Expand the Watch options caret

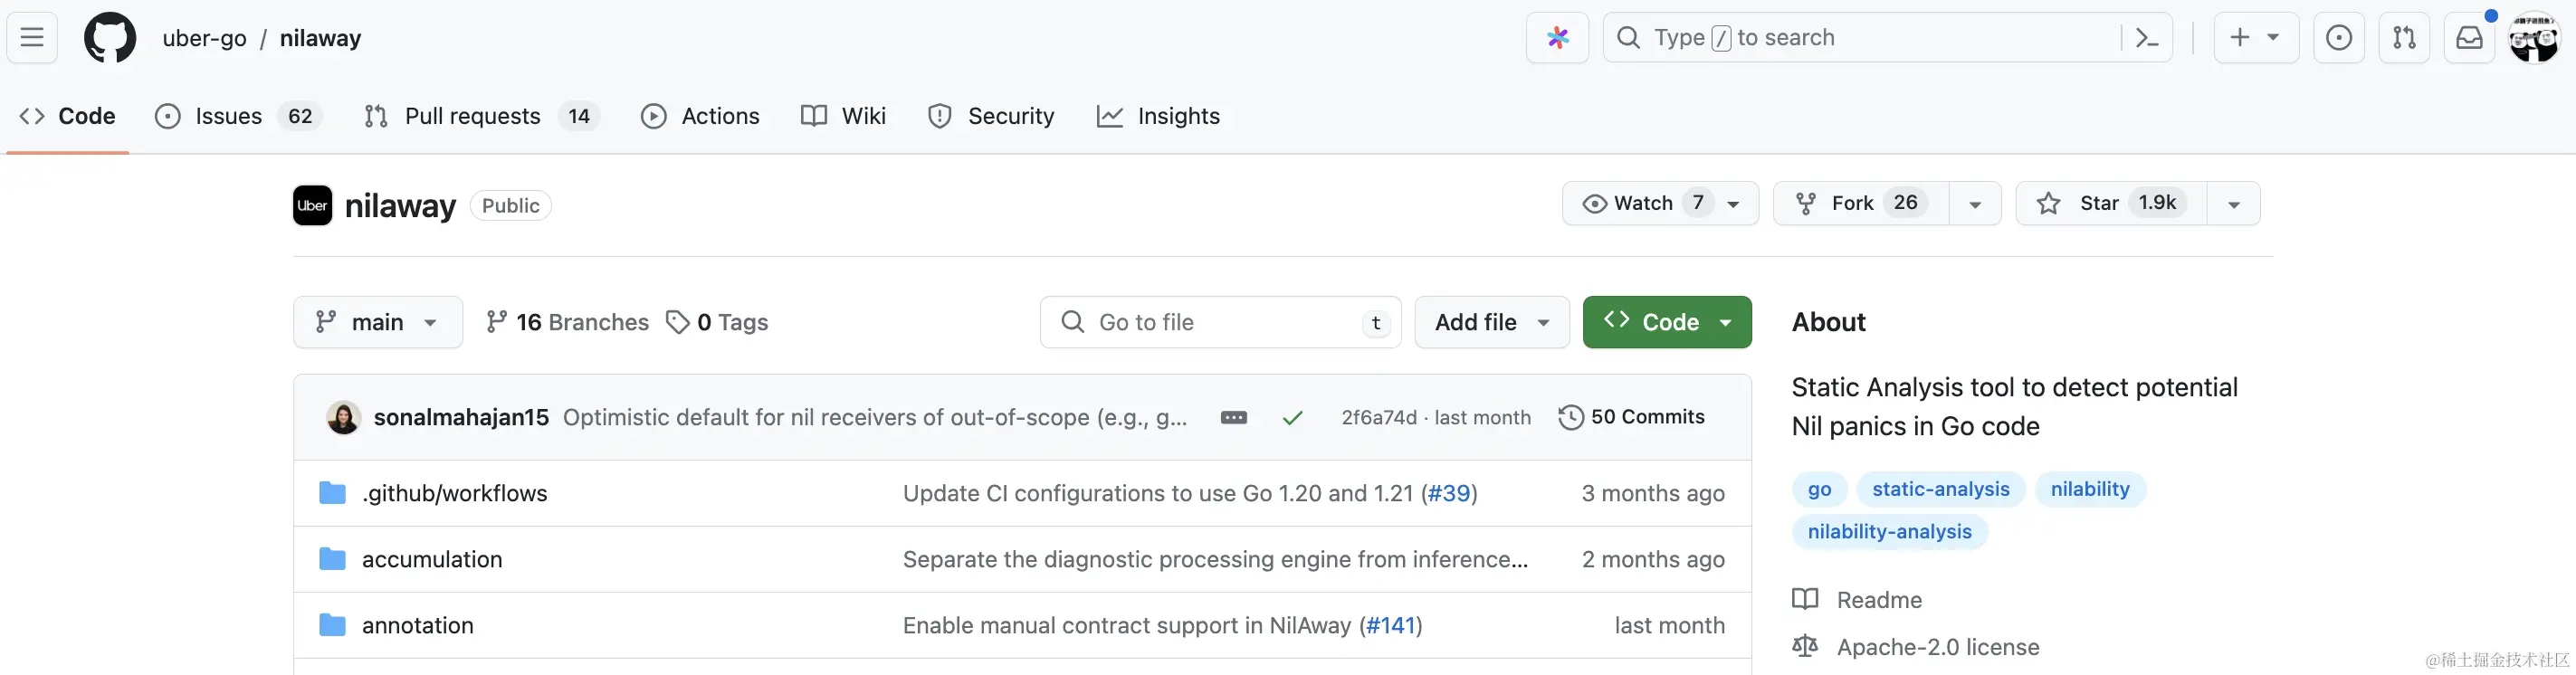pyautogui.click(x=1734, y=204)
